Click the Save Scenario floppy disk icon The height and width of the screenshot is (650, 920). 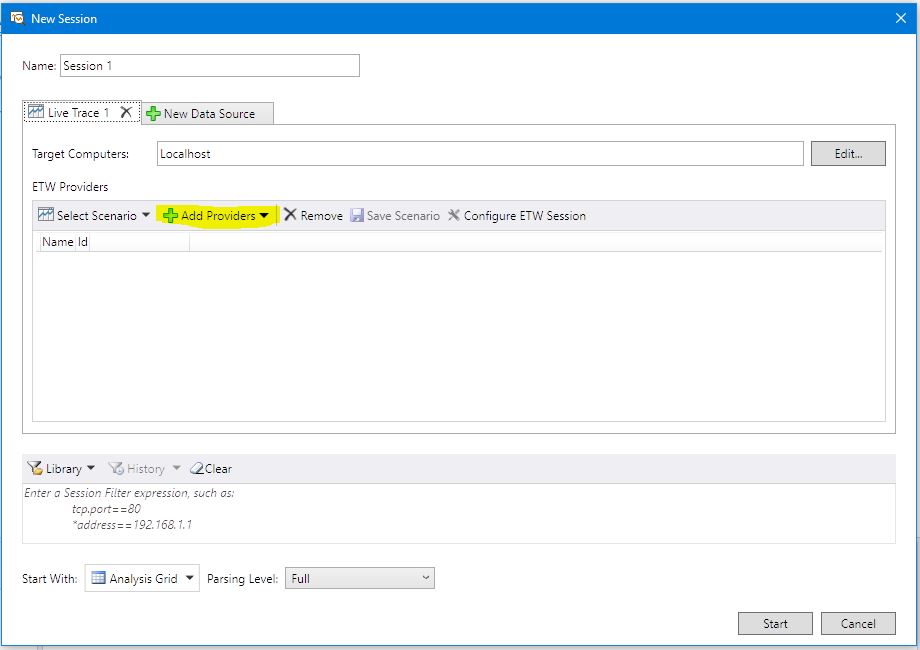pyautogui.click(x=357, y=216)
